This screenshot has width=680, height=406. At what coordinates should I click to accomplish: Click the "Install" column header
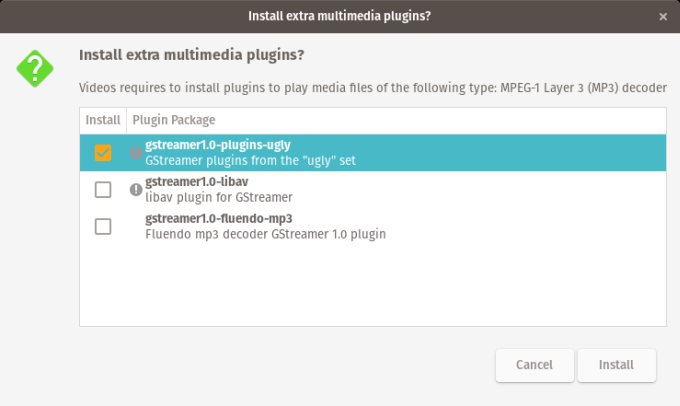coord(103,120)
